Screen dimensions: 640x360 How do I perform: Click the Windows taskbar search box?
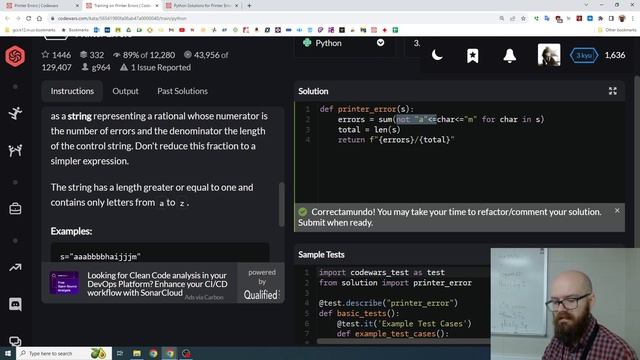(x=64, y=353)
